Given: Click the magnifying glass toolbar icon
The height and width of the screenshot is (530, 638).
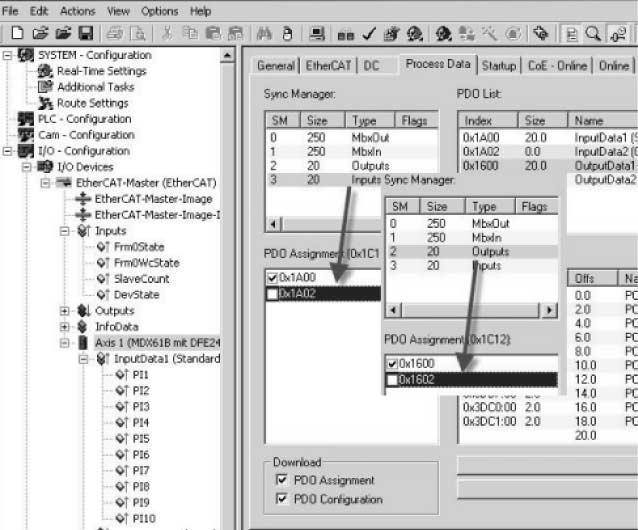Looking at the screenshot, I should coord(593,34).
